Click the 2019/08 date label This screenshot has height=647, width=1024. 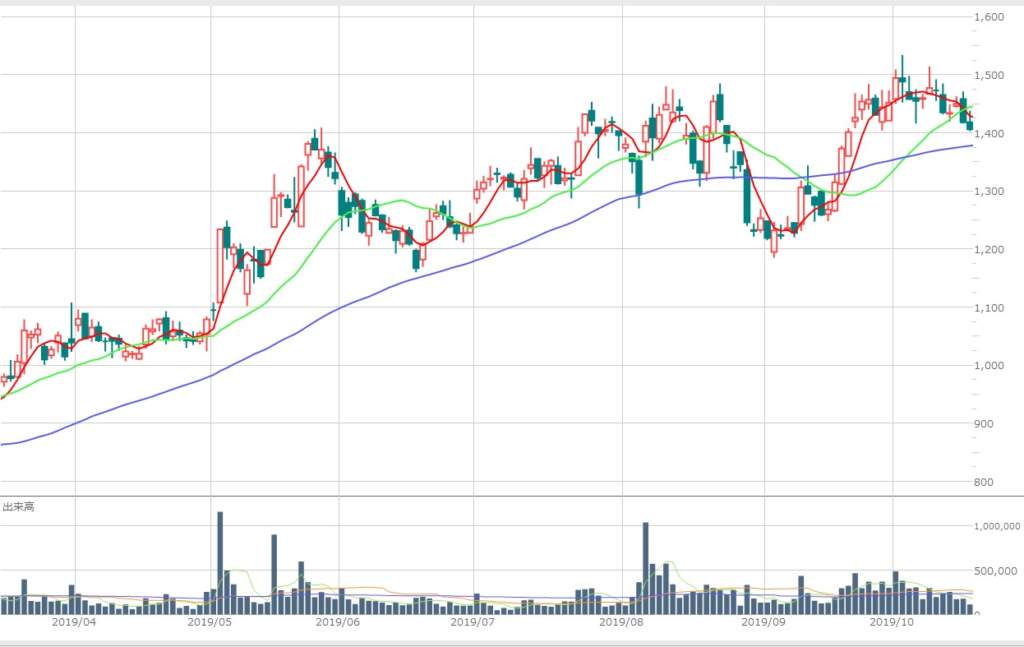(x=622, y=622)
